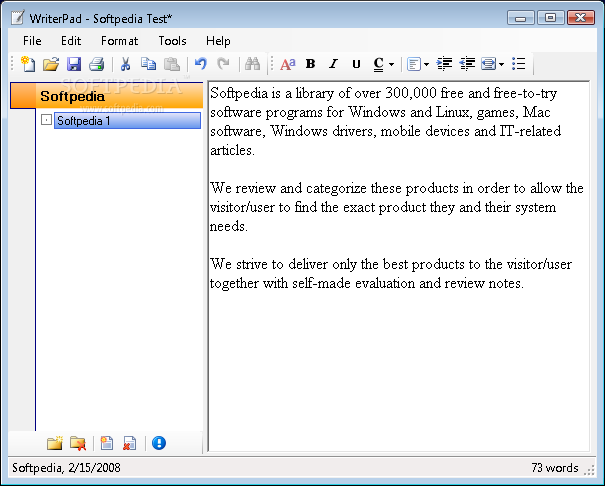This screenshot has height=486, width=605.
Task: Click the 73 words counter
Action: coord(554,468)
